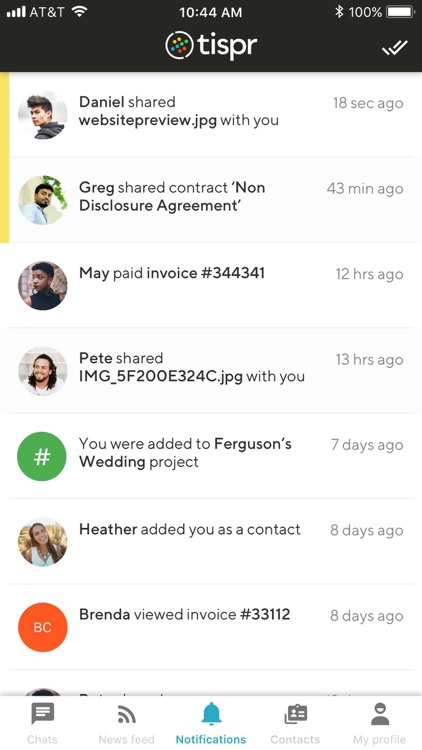This screenshot has height=750, width=422.
Task: Tap the mark all as read double-check icon
Action: (395, 47)
